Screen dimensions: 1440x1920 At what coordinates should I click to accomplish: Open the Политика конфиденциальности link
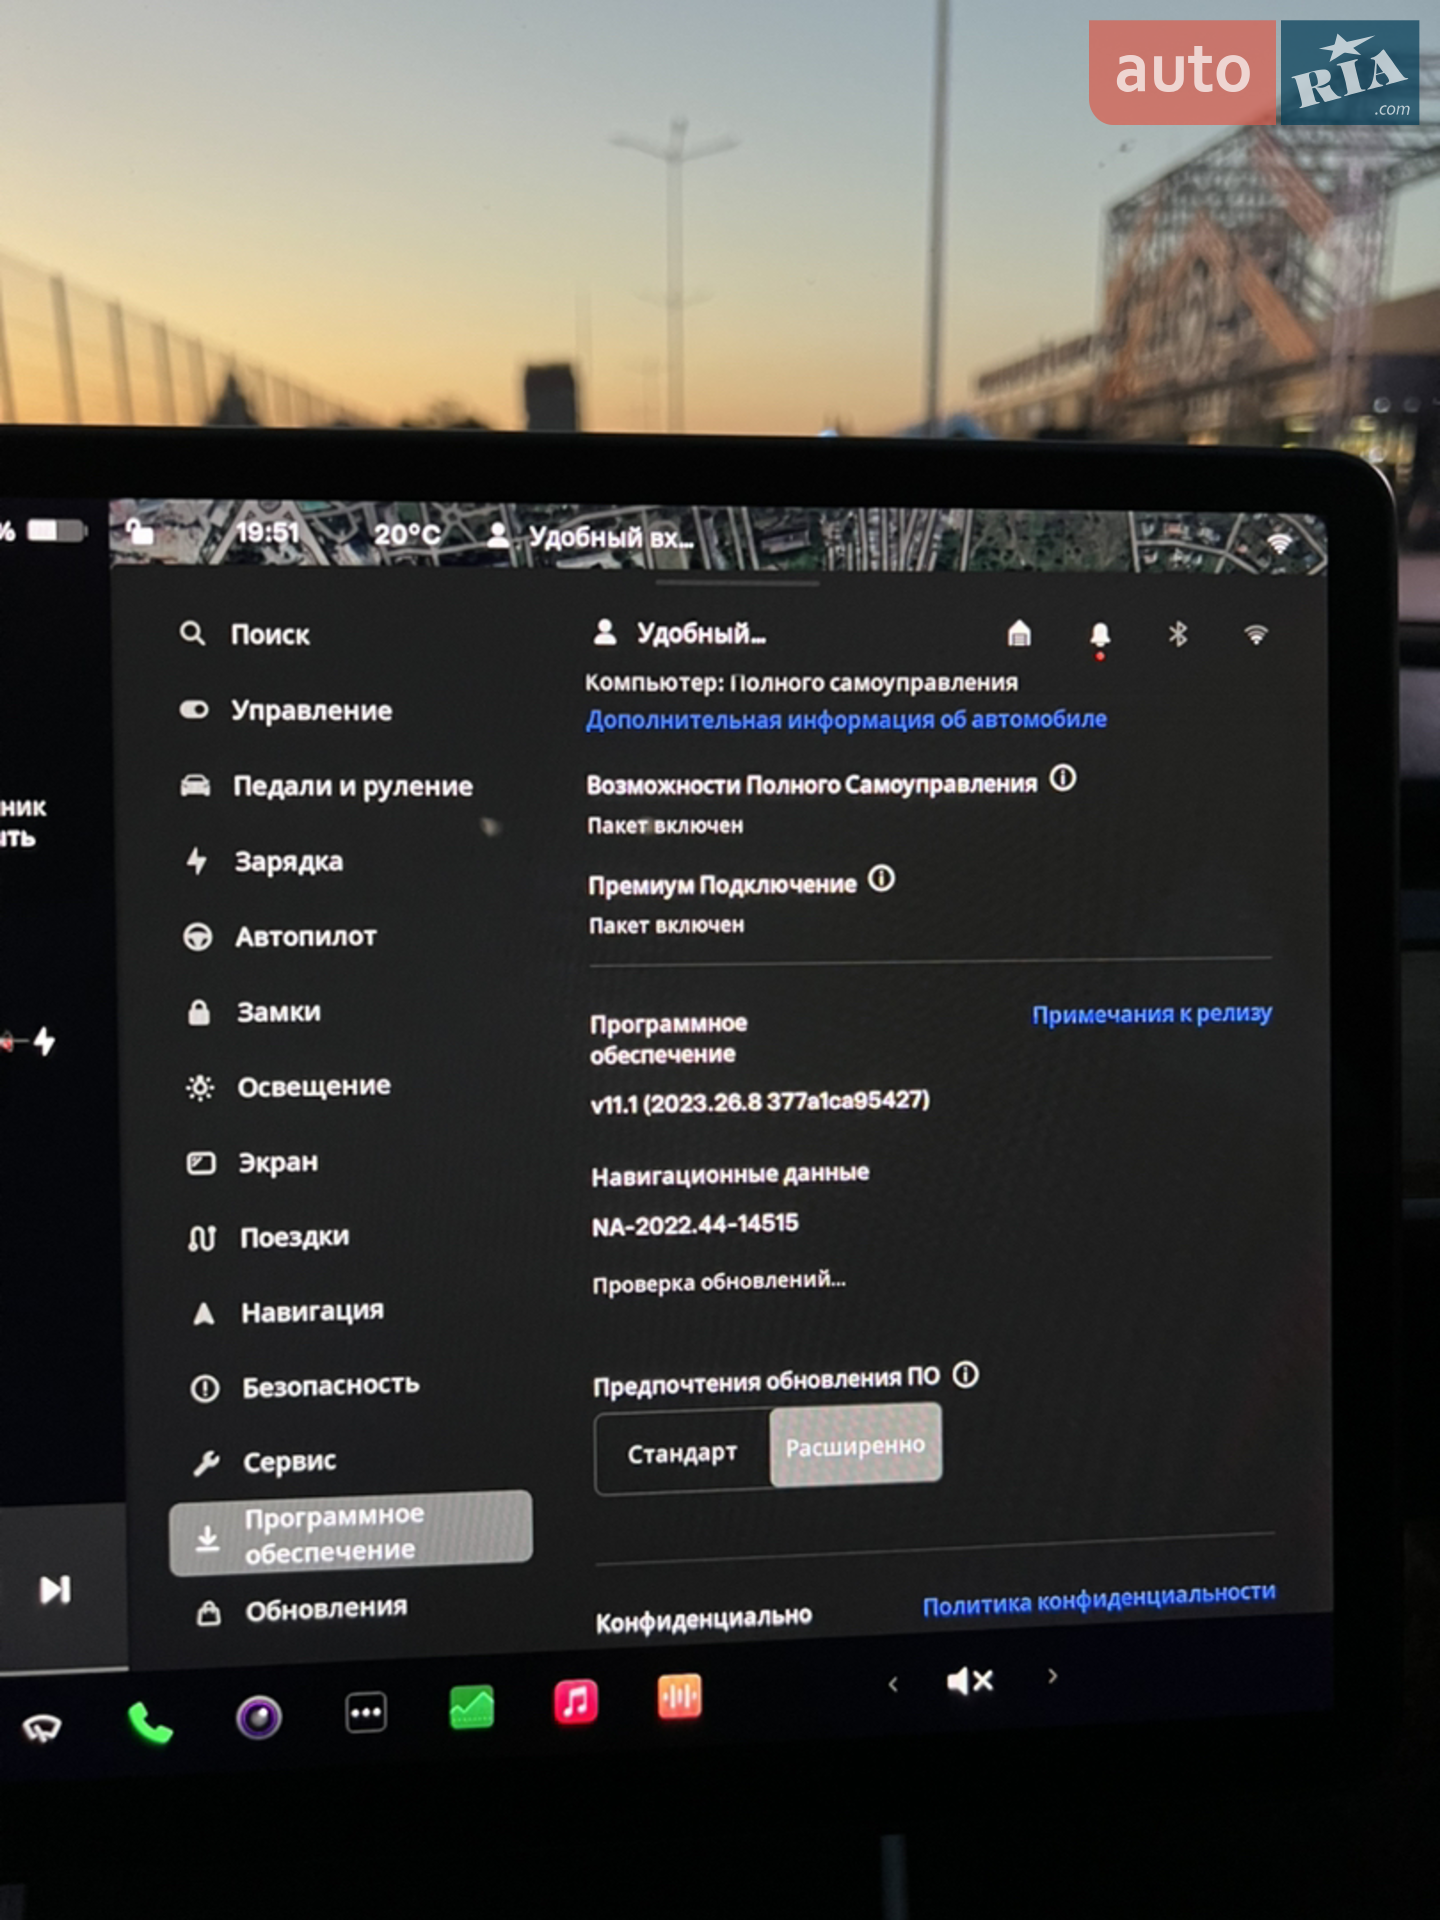point(1099,1599)
